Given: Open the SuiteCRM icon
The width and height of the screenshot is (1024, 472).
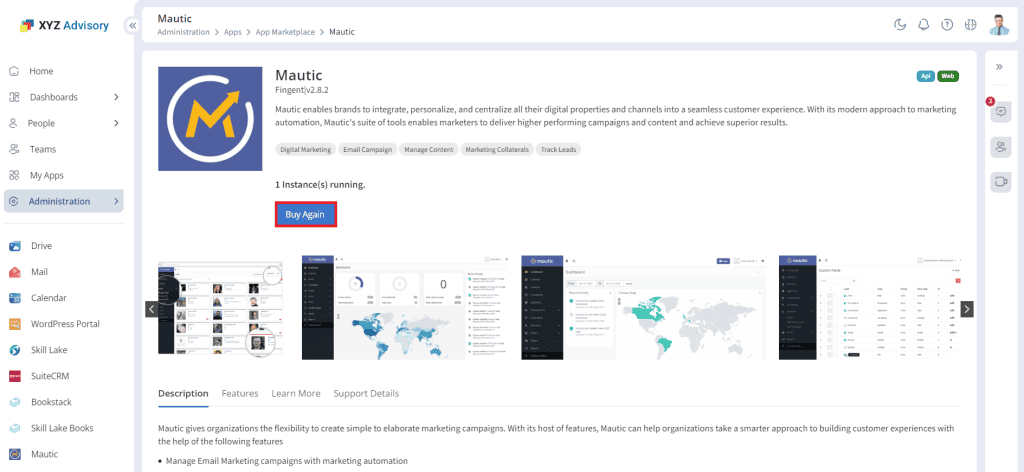Looking at the screenshot, I should [x=16, y=377].
